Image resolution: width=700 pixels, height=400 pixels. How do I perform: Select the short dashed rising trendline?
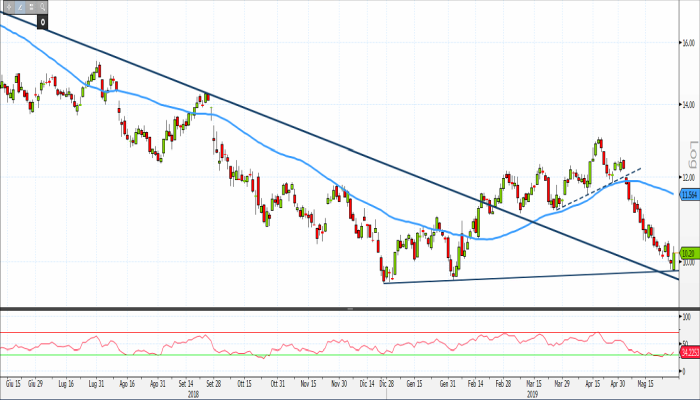point(599,188)
